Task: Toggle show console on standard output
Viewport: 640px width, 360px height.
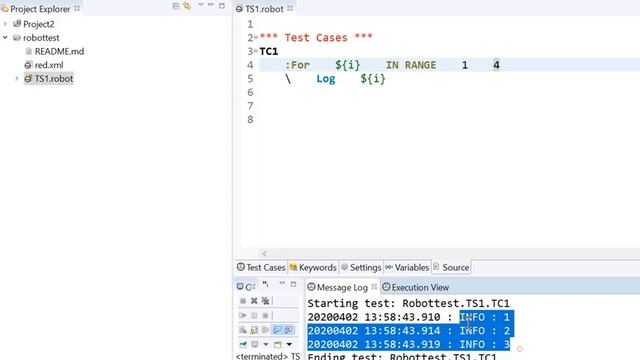Action: click(x=277, y=330)
